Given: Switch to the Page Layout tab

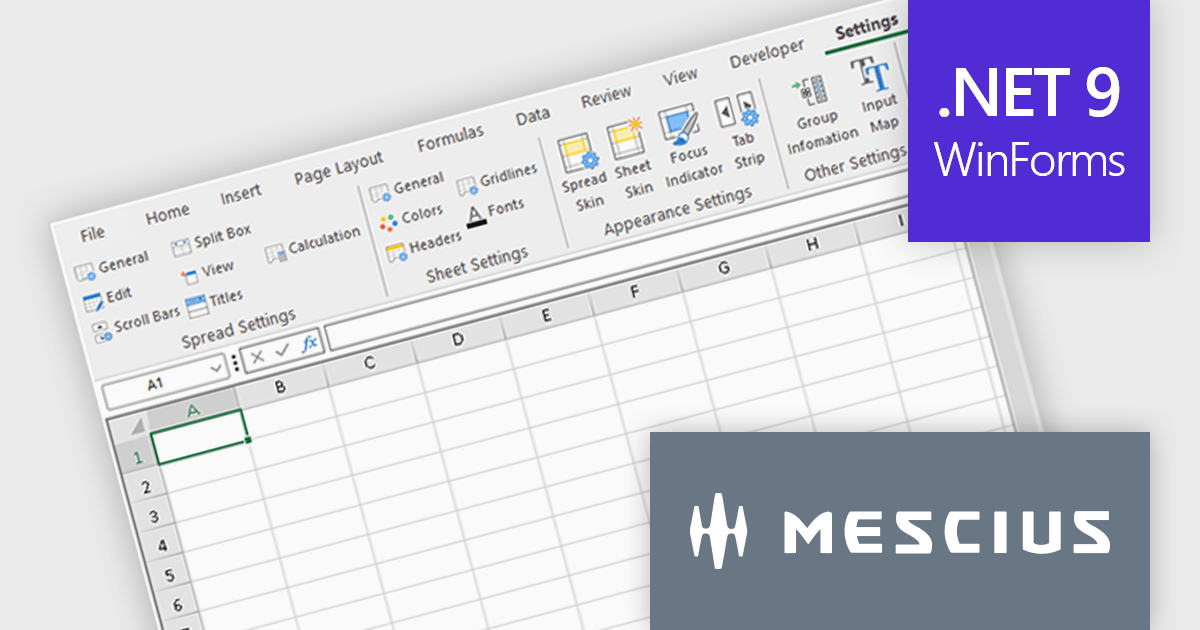Looking at the screenshot, I should click(x=338, y=168).
